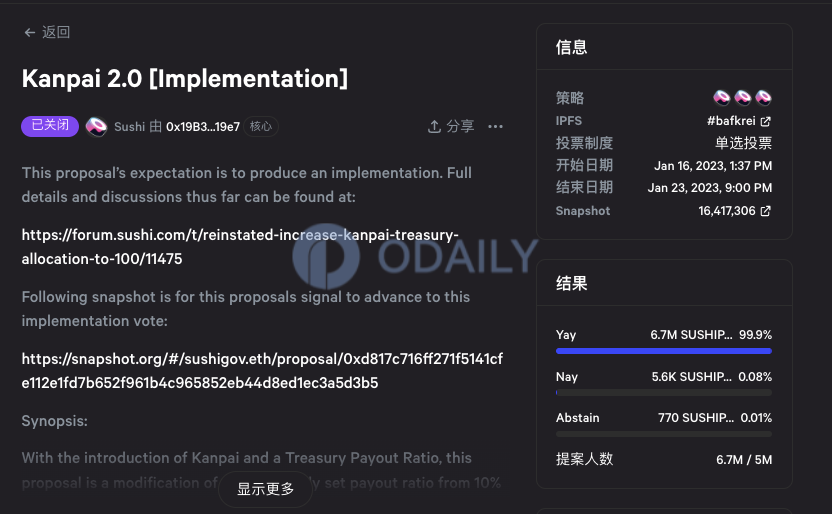The height and width of the screenshot is (514, 832).
Task: Open the 16,417,306 snapshot block link
Action: click(726, 211)
